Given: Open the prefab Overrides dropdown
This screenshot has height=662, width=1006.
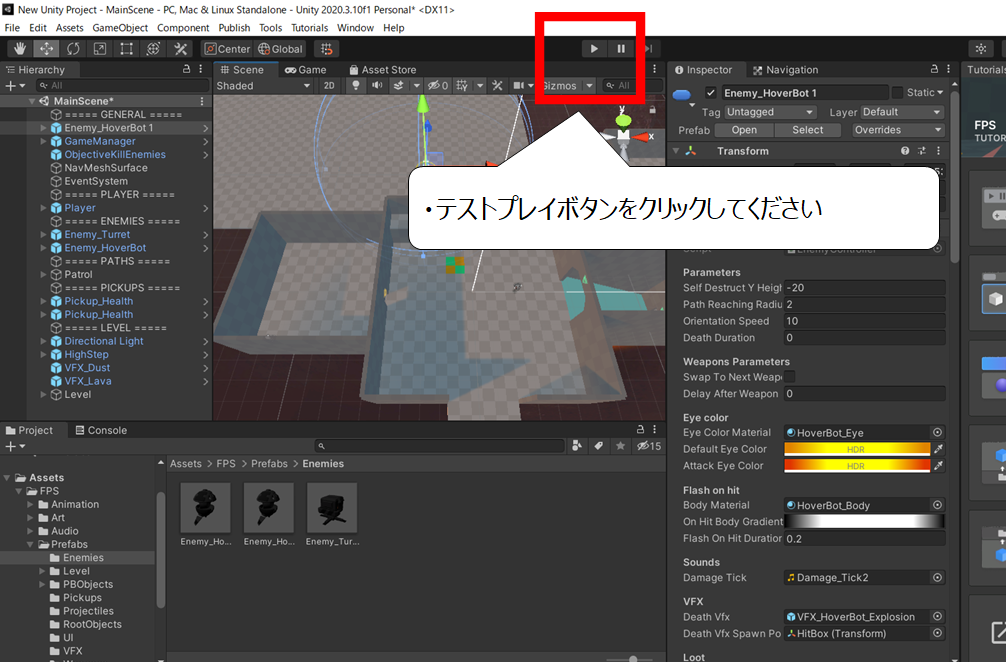Looking at the screenshot, I should point(898,130).
